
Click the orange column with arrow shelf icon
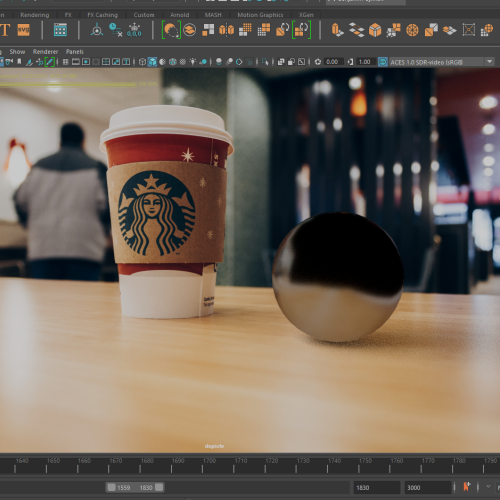(x=338, y=30)
